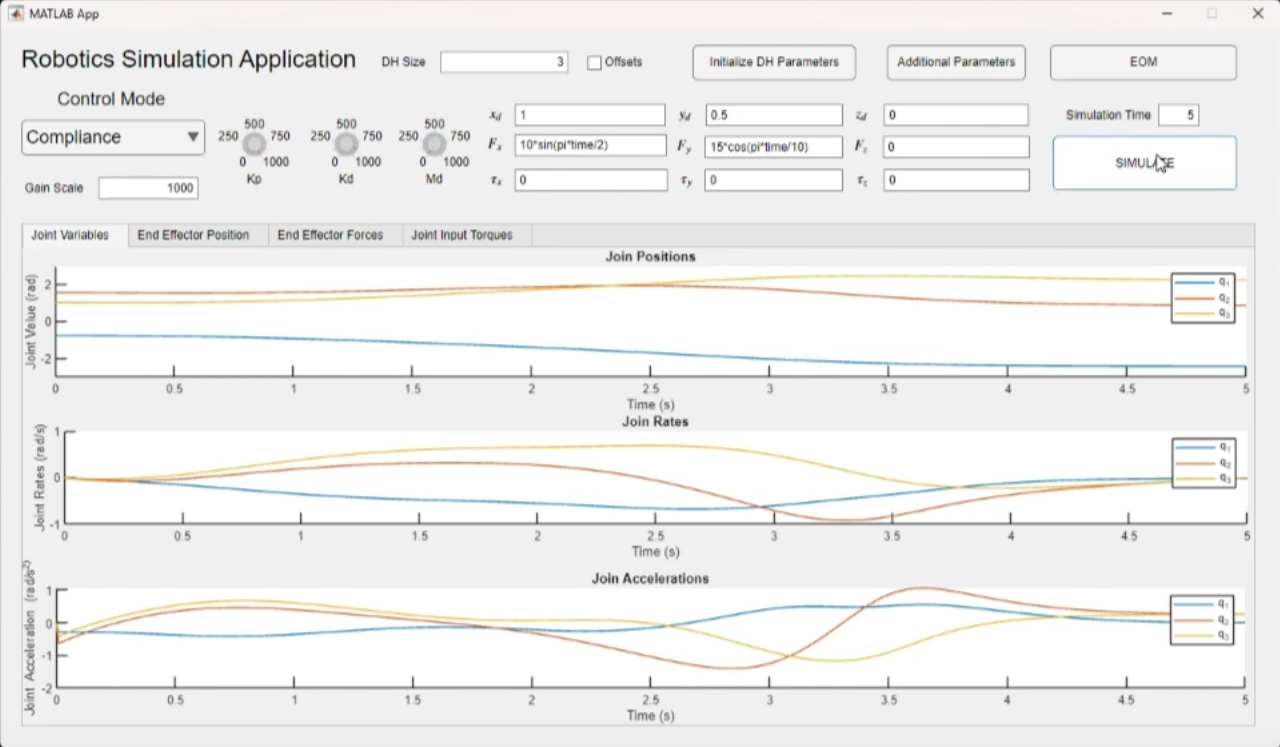Click the DH Size input field

pyautogui.click(x=504, y=62)
